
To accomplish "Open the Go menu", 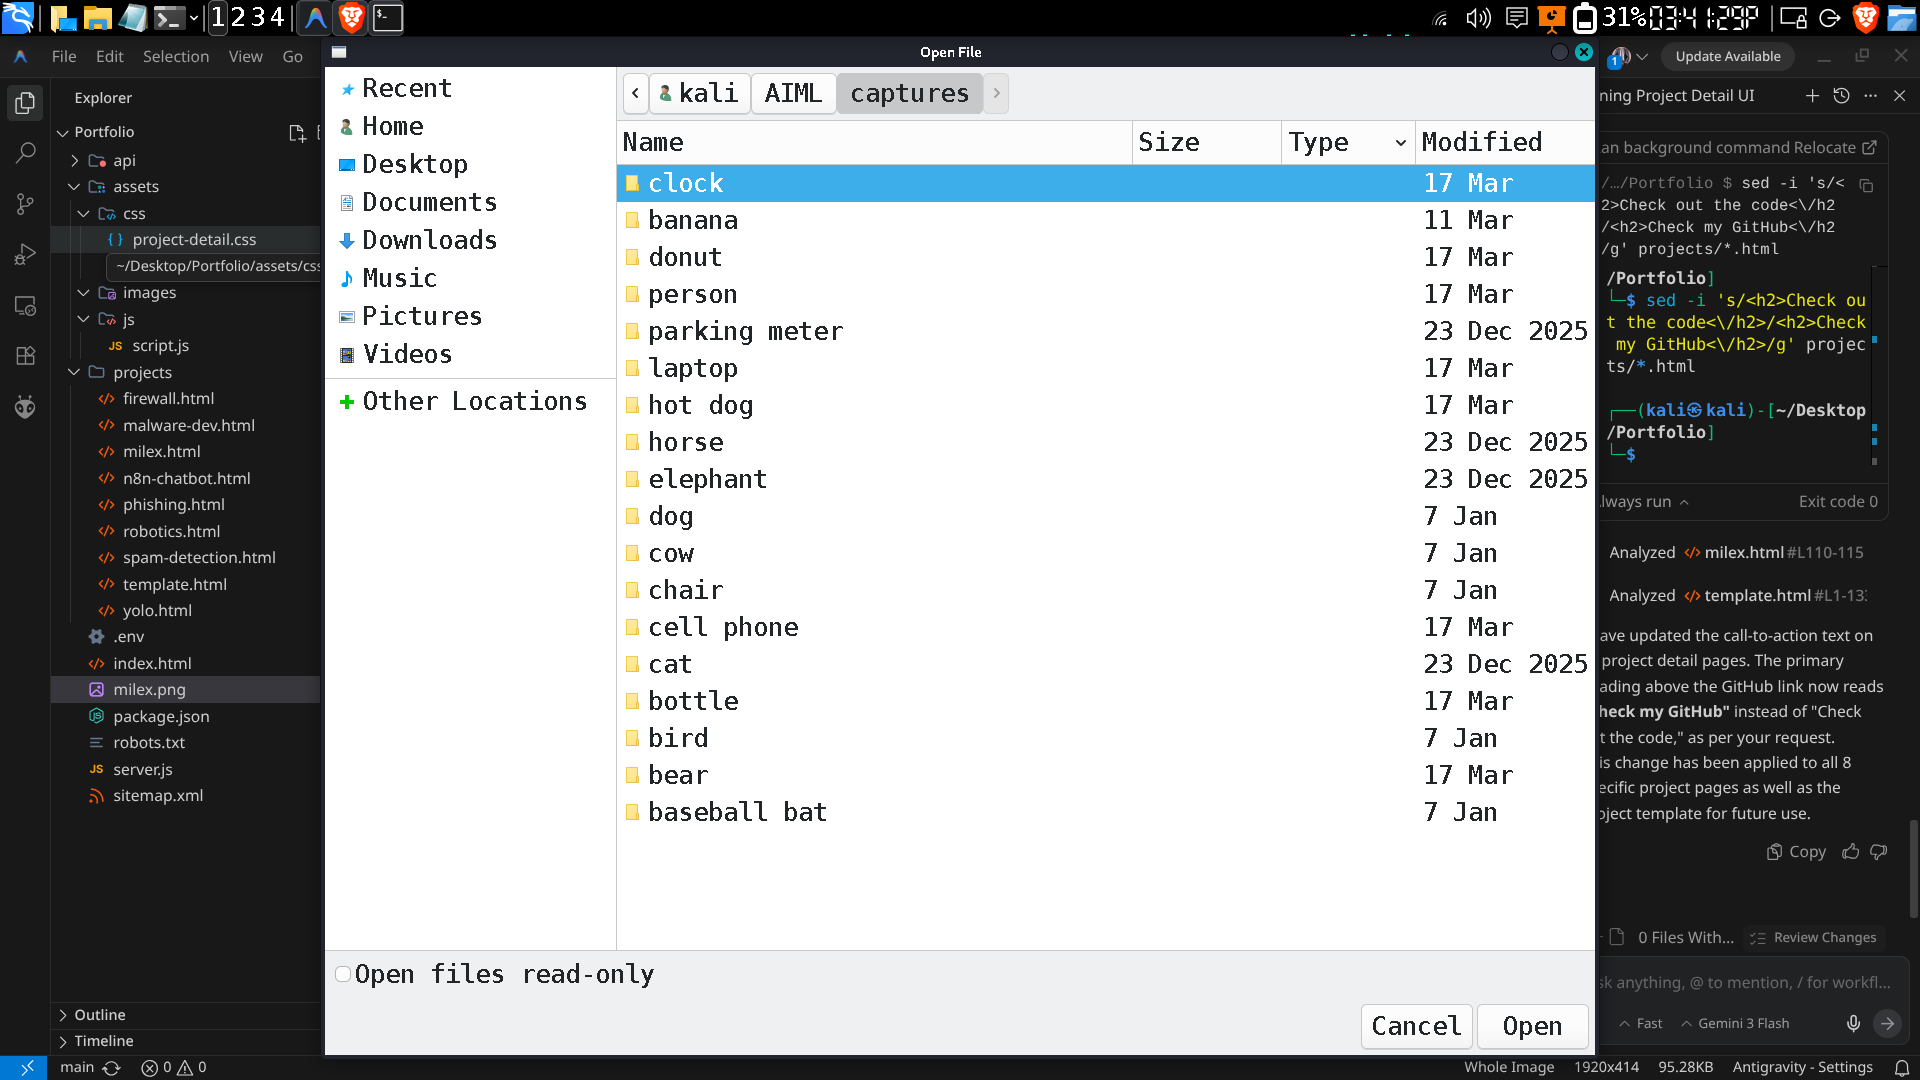I will tap(292, 57).
